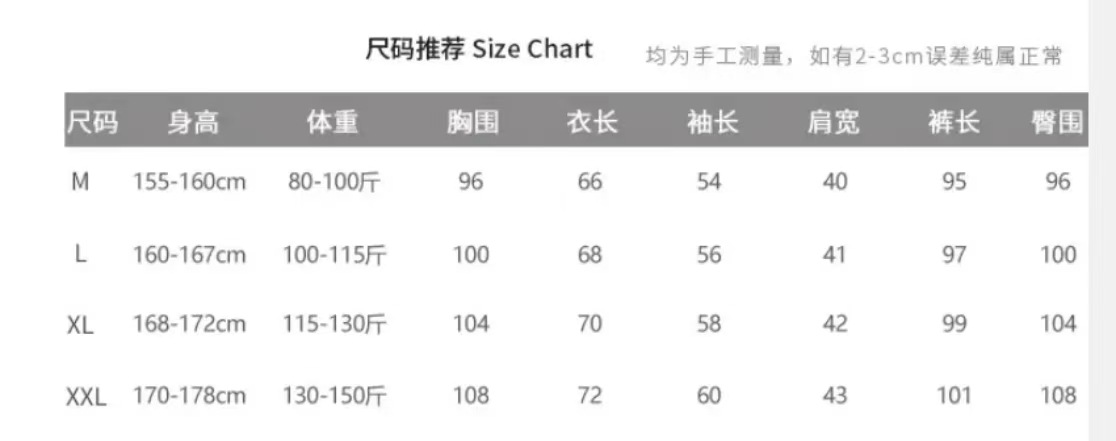Image resolution: width=1116 pixels, height=441 pixels.
Task: Click the 体重 column header
Action: tap(332, 123)
